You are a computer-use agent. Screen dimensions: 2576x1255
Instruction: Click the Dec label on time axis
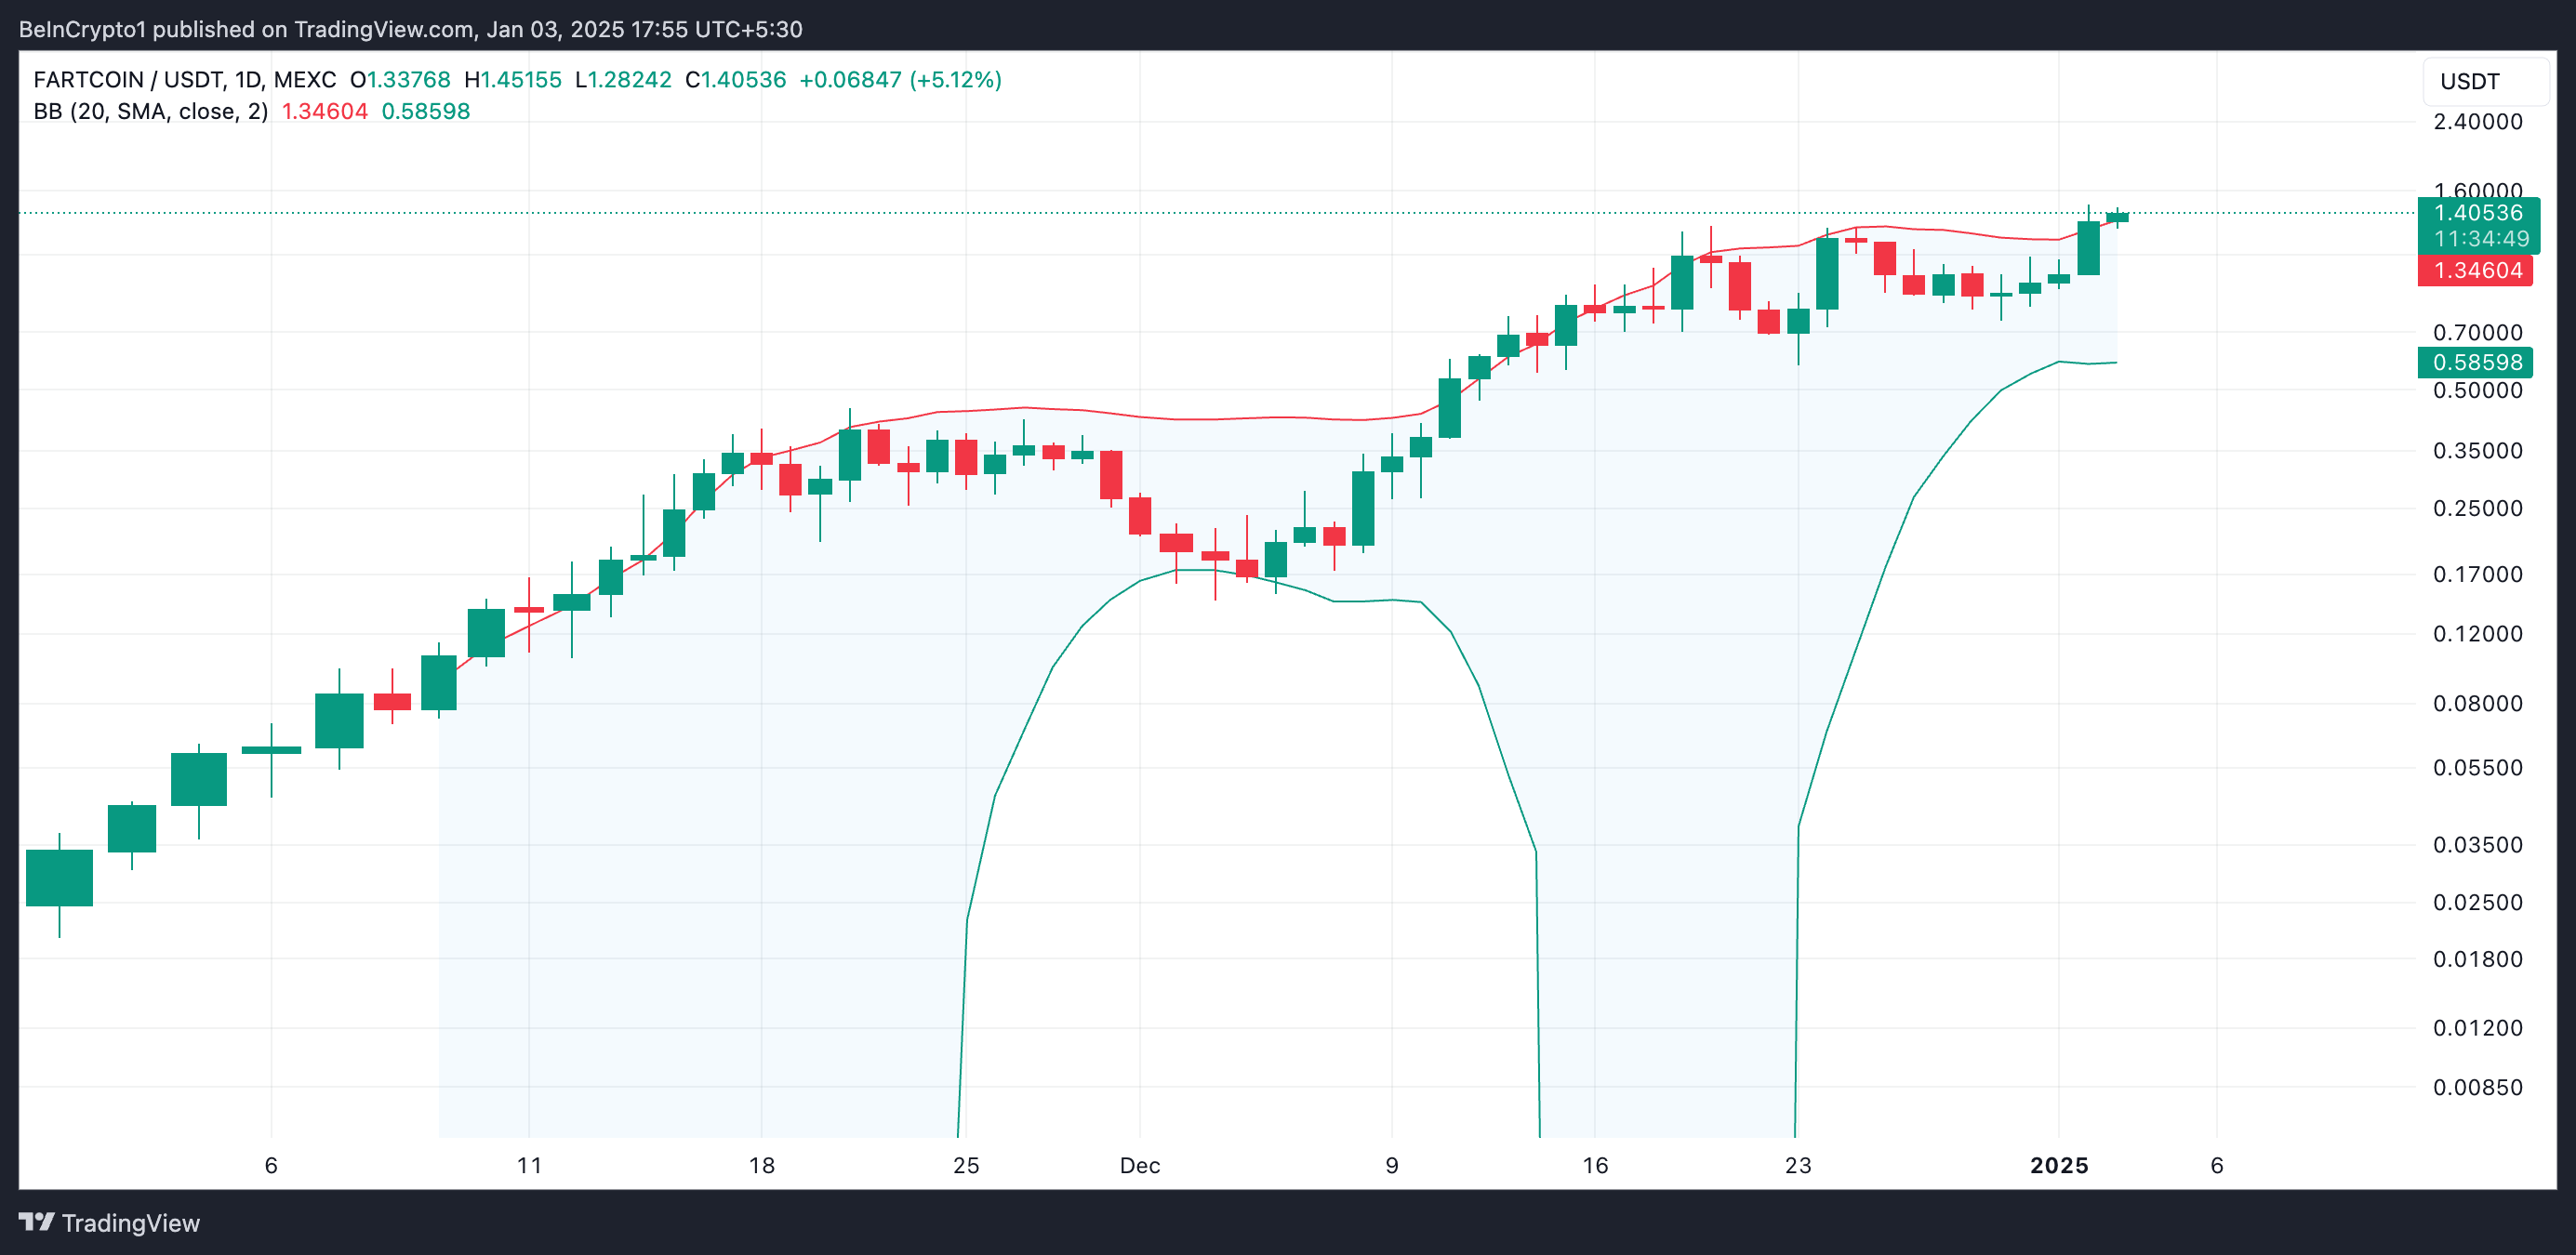coord(1139,1165)
